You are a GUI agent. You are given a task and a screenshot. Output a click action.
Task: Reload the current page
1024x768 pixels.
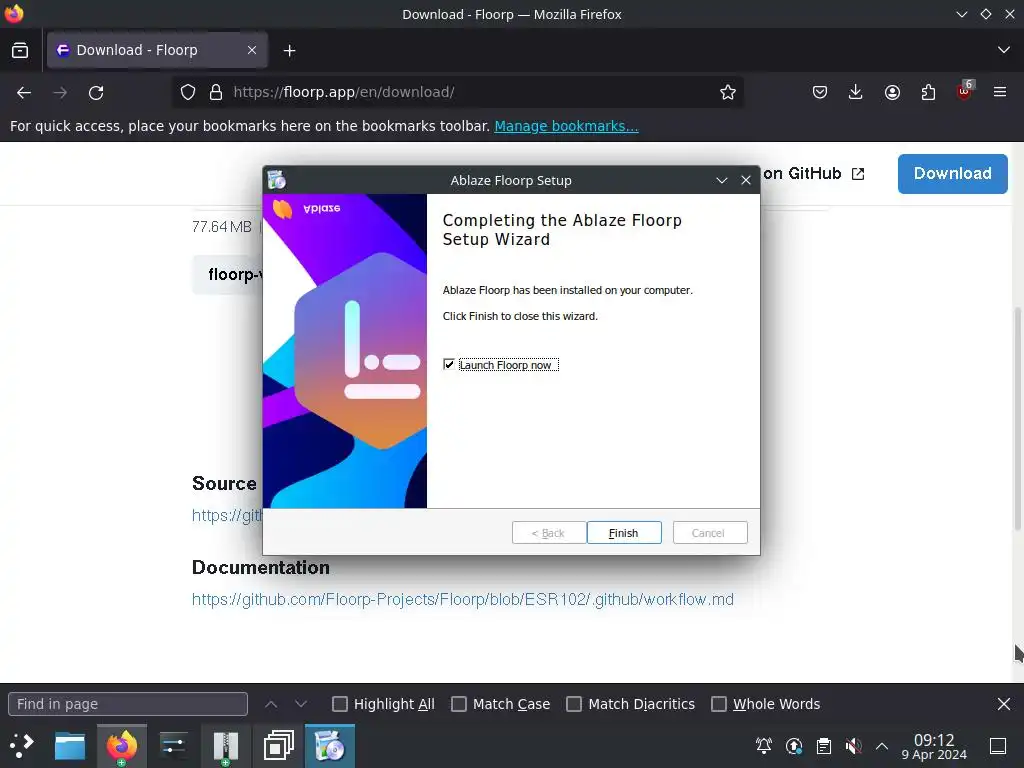point(96,93)
